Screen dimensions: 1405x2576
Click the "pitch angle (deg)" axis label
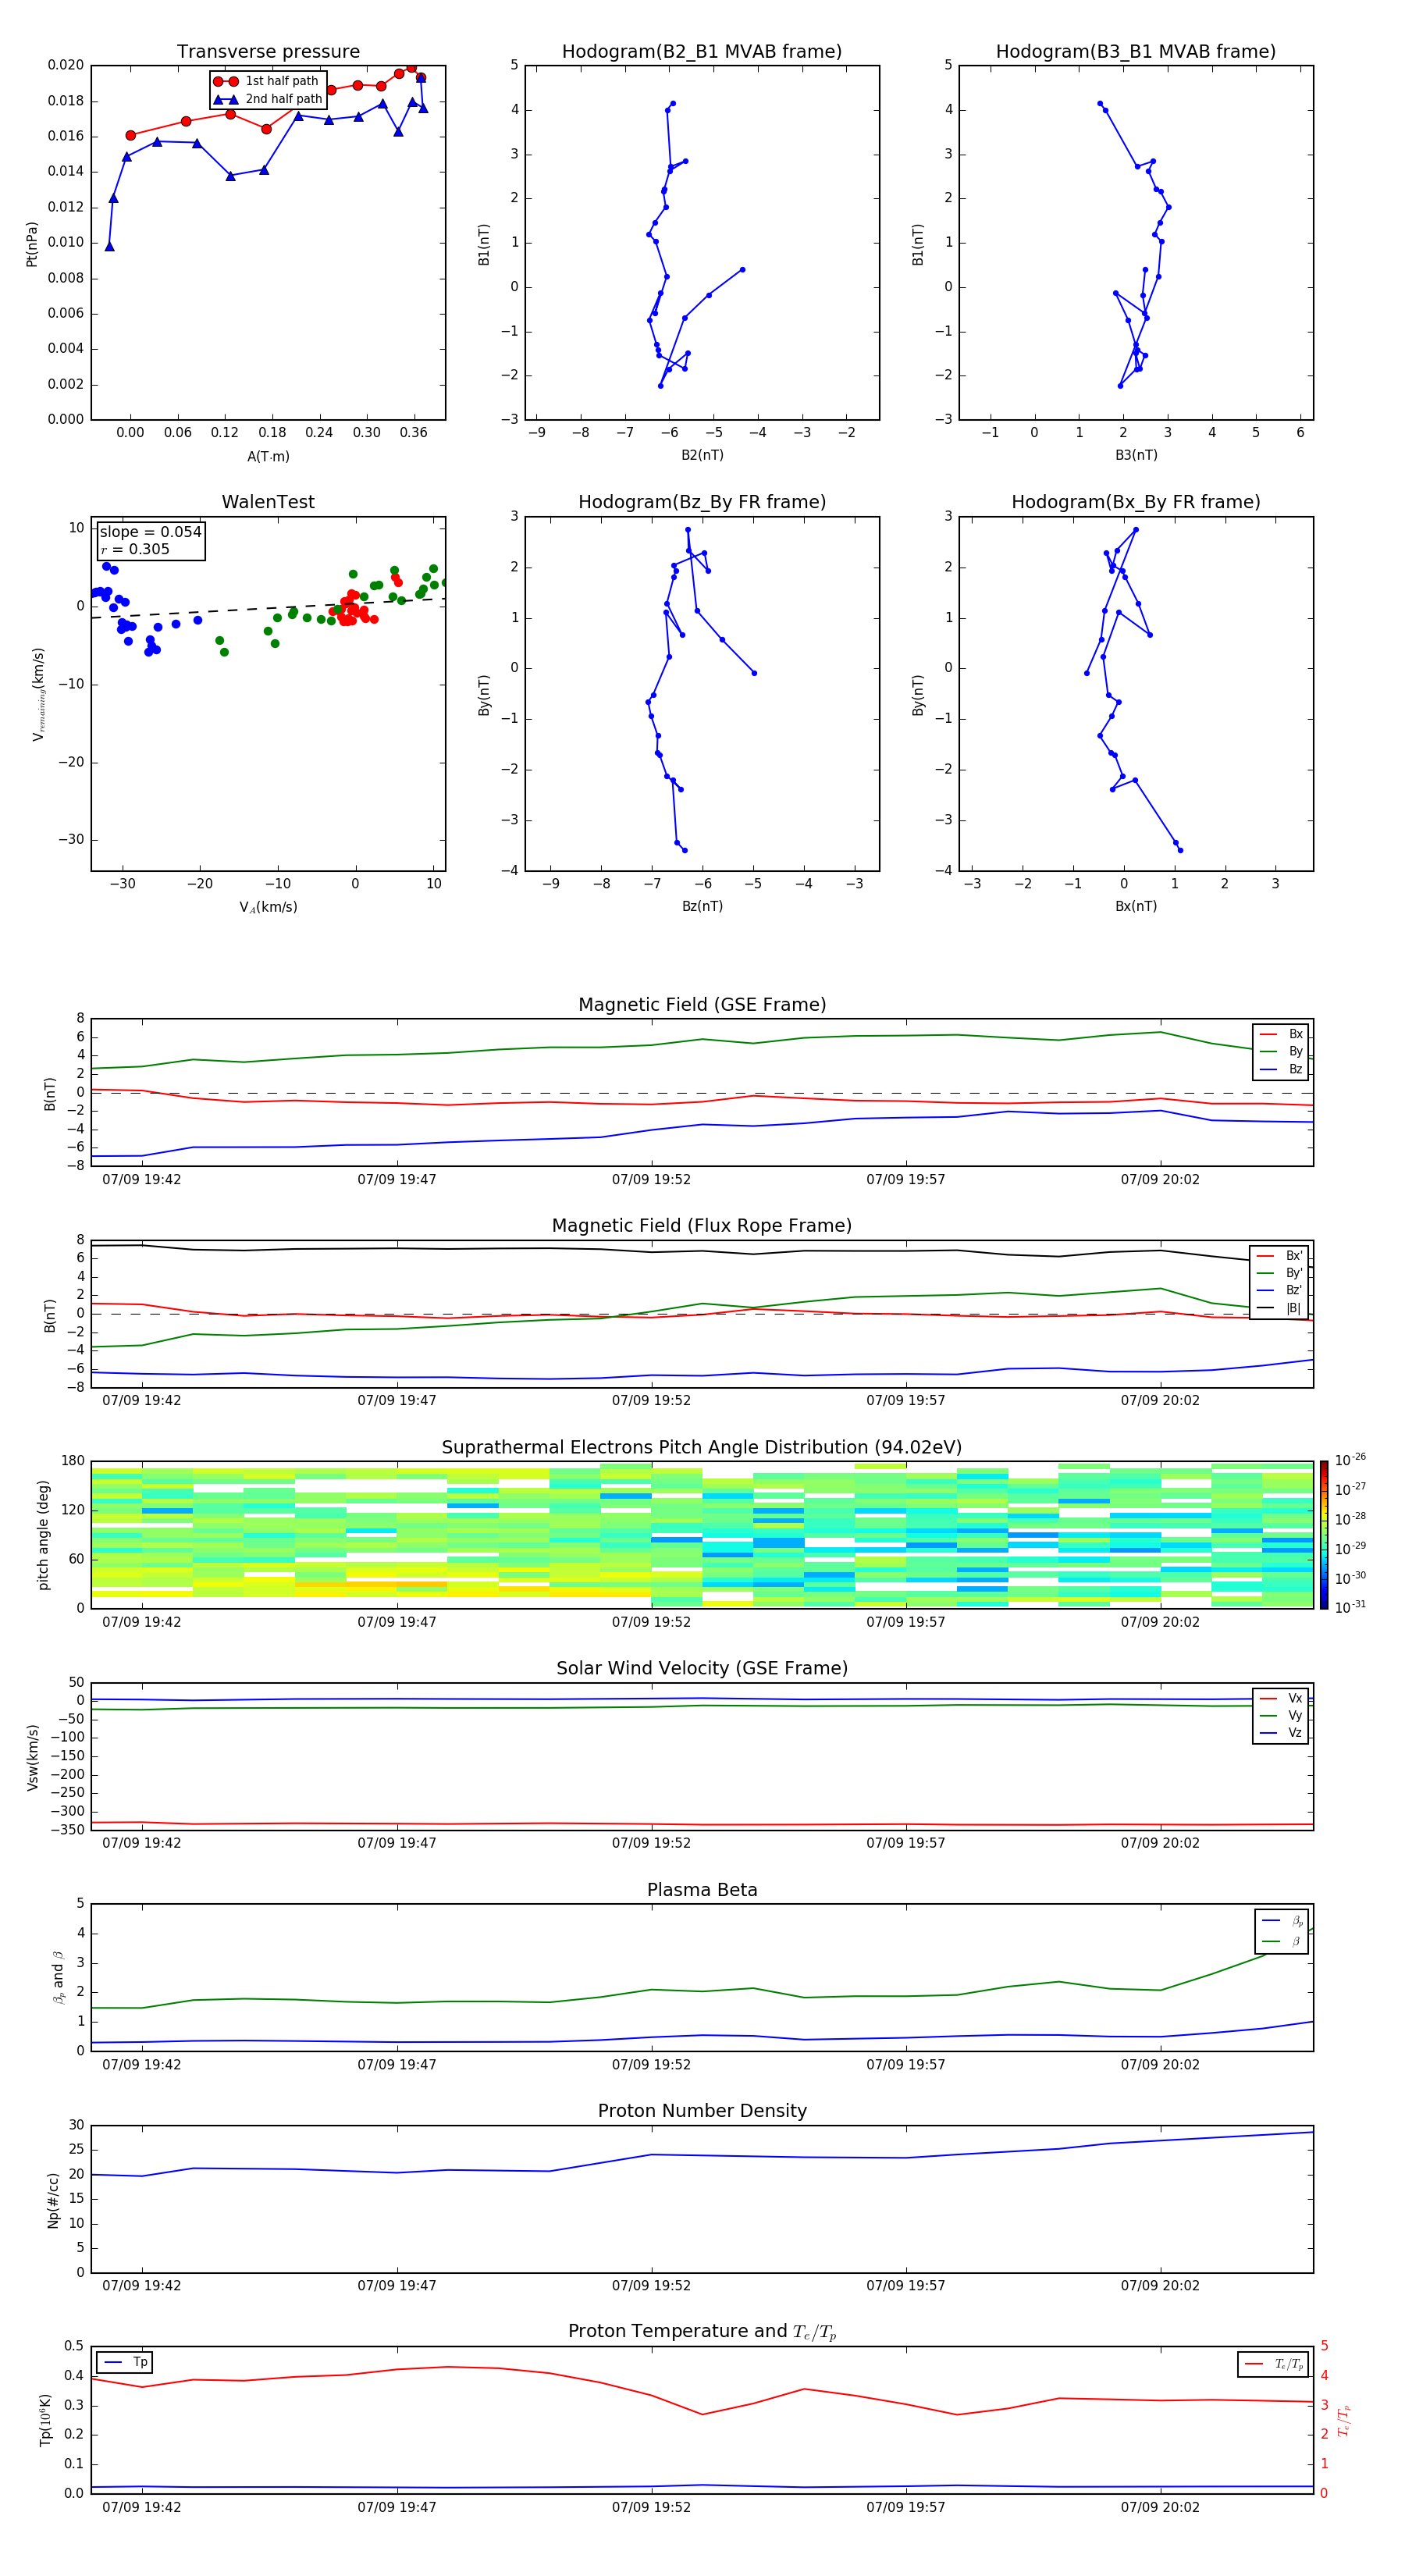pos(43,1535)
